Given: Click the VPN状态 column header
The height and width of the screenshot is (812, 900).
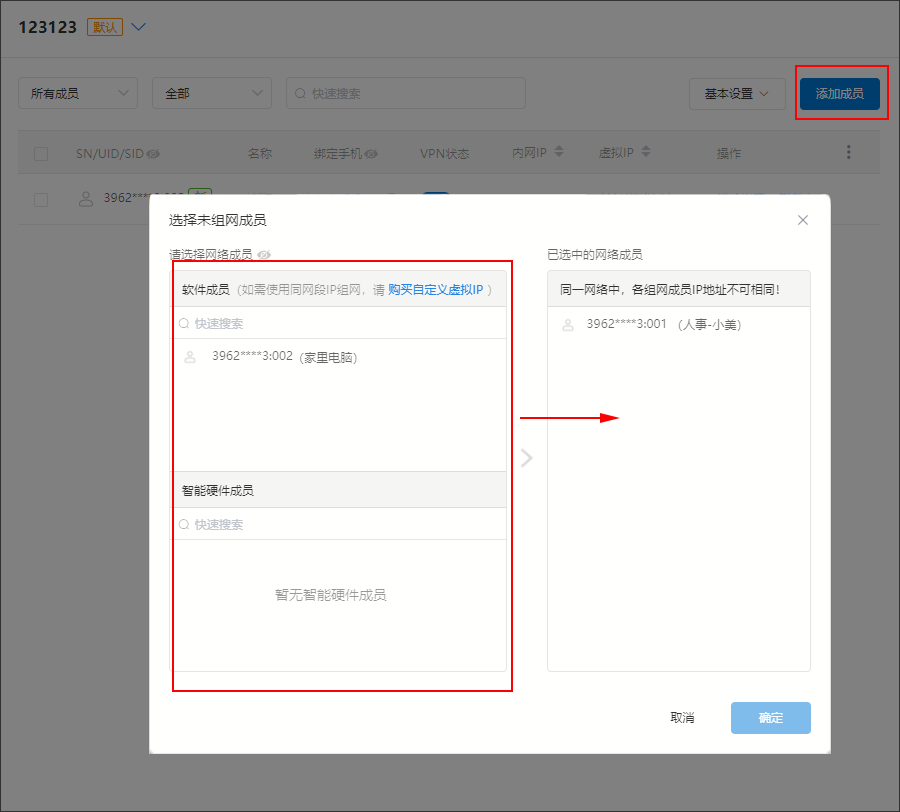Looking at the screenshot, I should (x=444, y=153).
